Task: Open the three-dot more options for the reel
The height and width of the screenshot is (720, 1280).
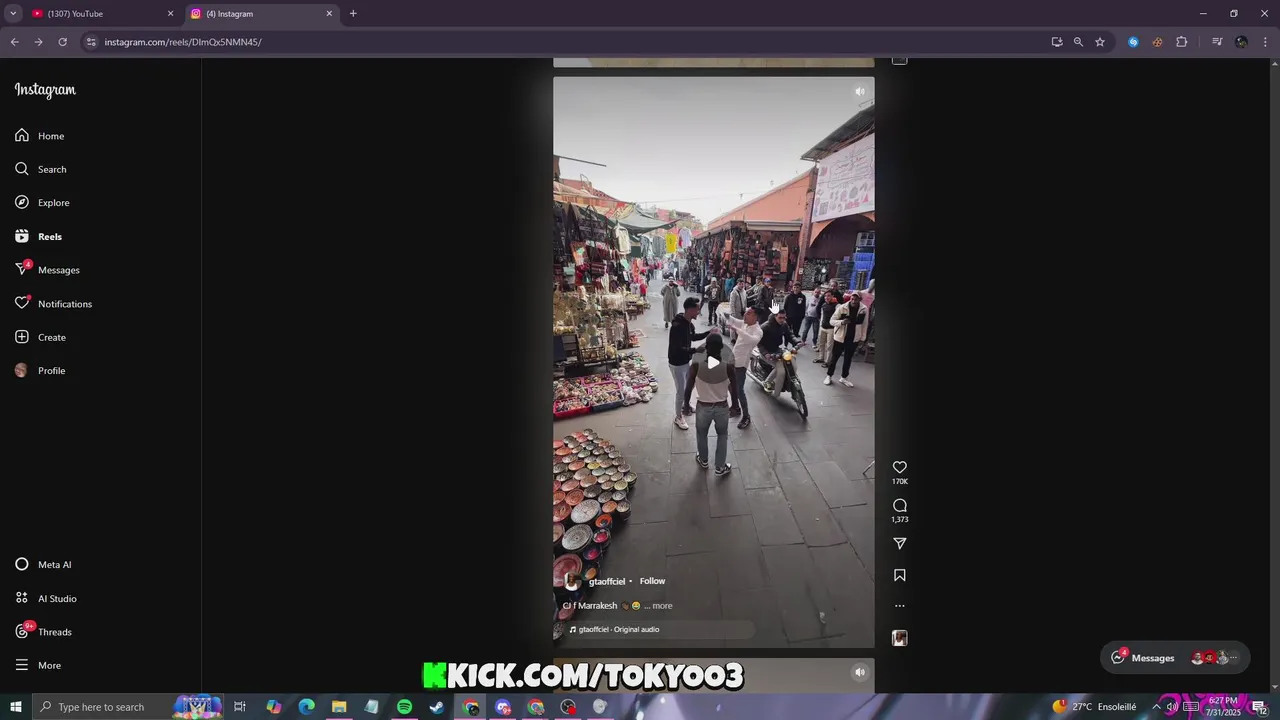Action: 899,606
